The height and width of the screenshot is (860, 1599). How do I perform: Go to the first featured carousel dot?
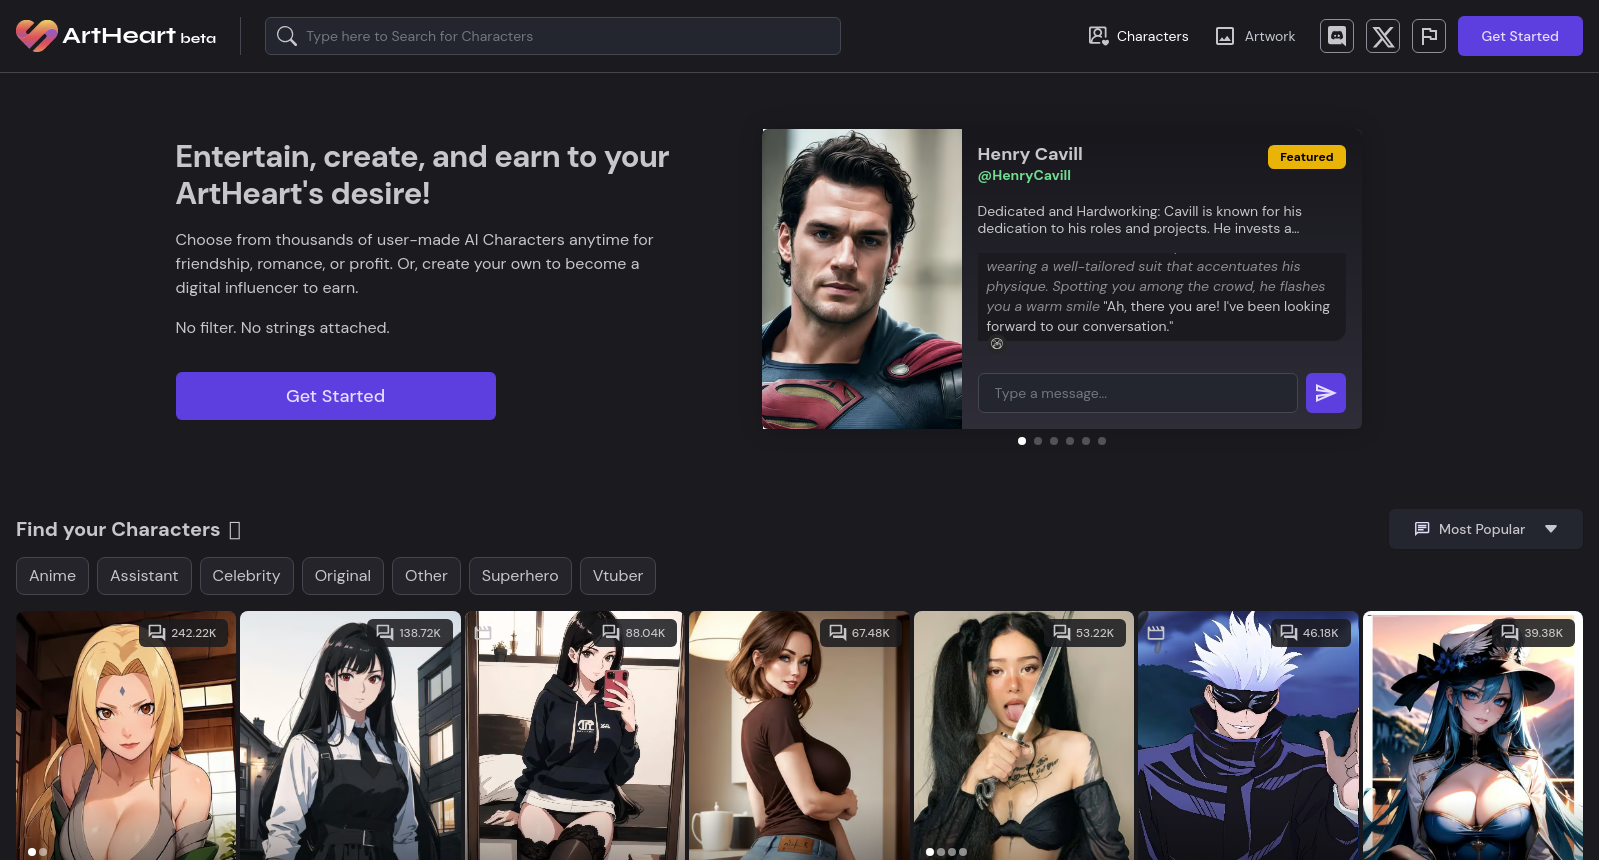[1022, 441]
